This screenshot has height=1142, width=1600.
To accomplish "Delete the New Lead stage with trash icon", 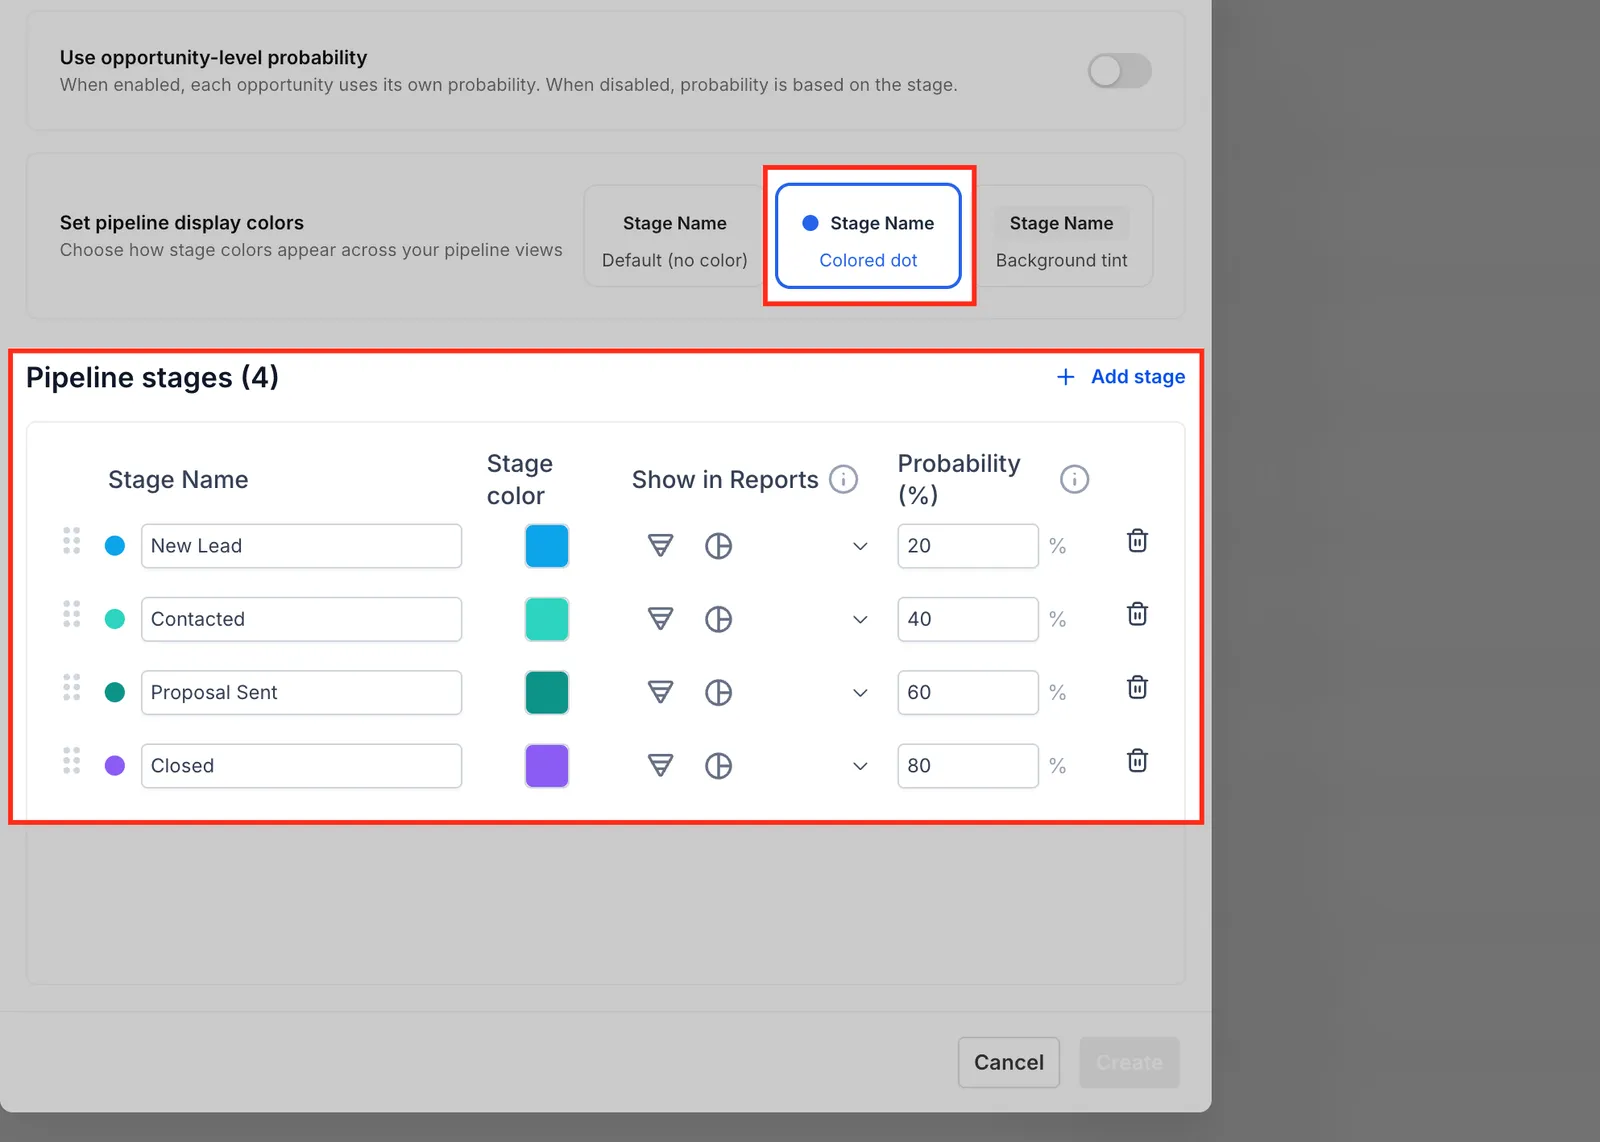I will (x=1137, y=541).
